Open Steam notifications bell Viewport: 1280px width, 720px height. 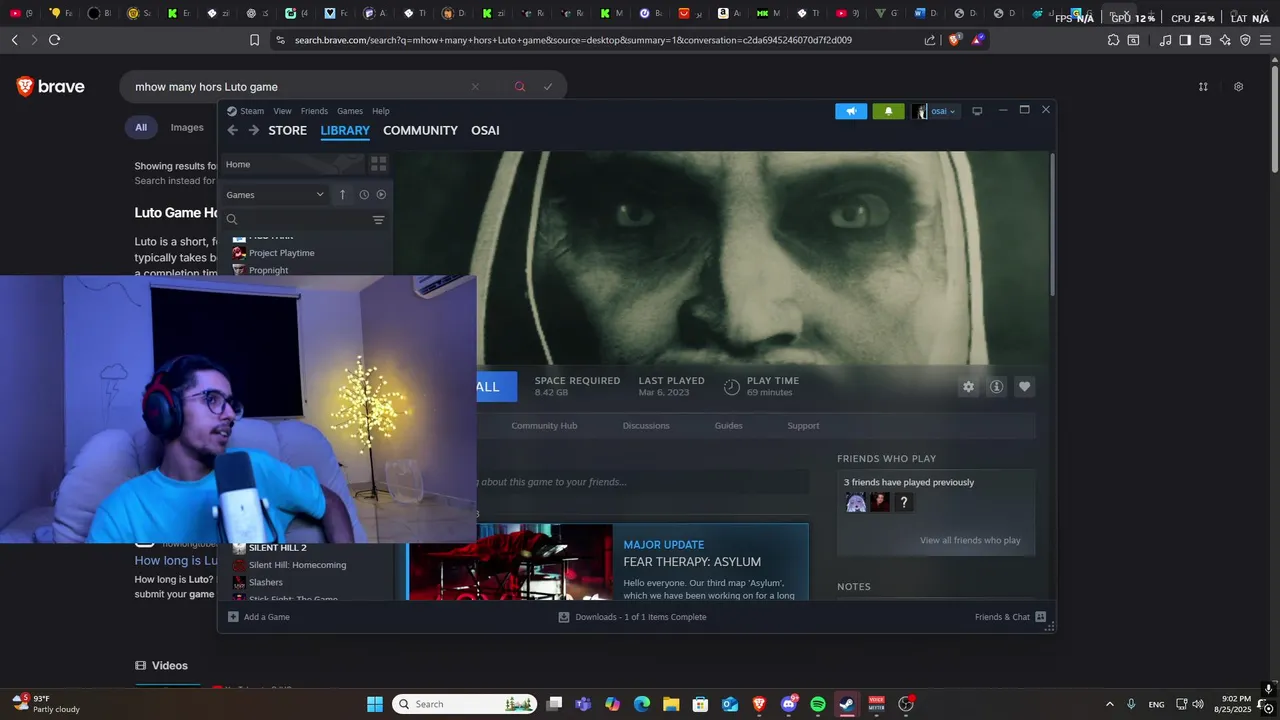pyautogui.click(x=888, y=111)
